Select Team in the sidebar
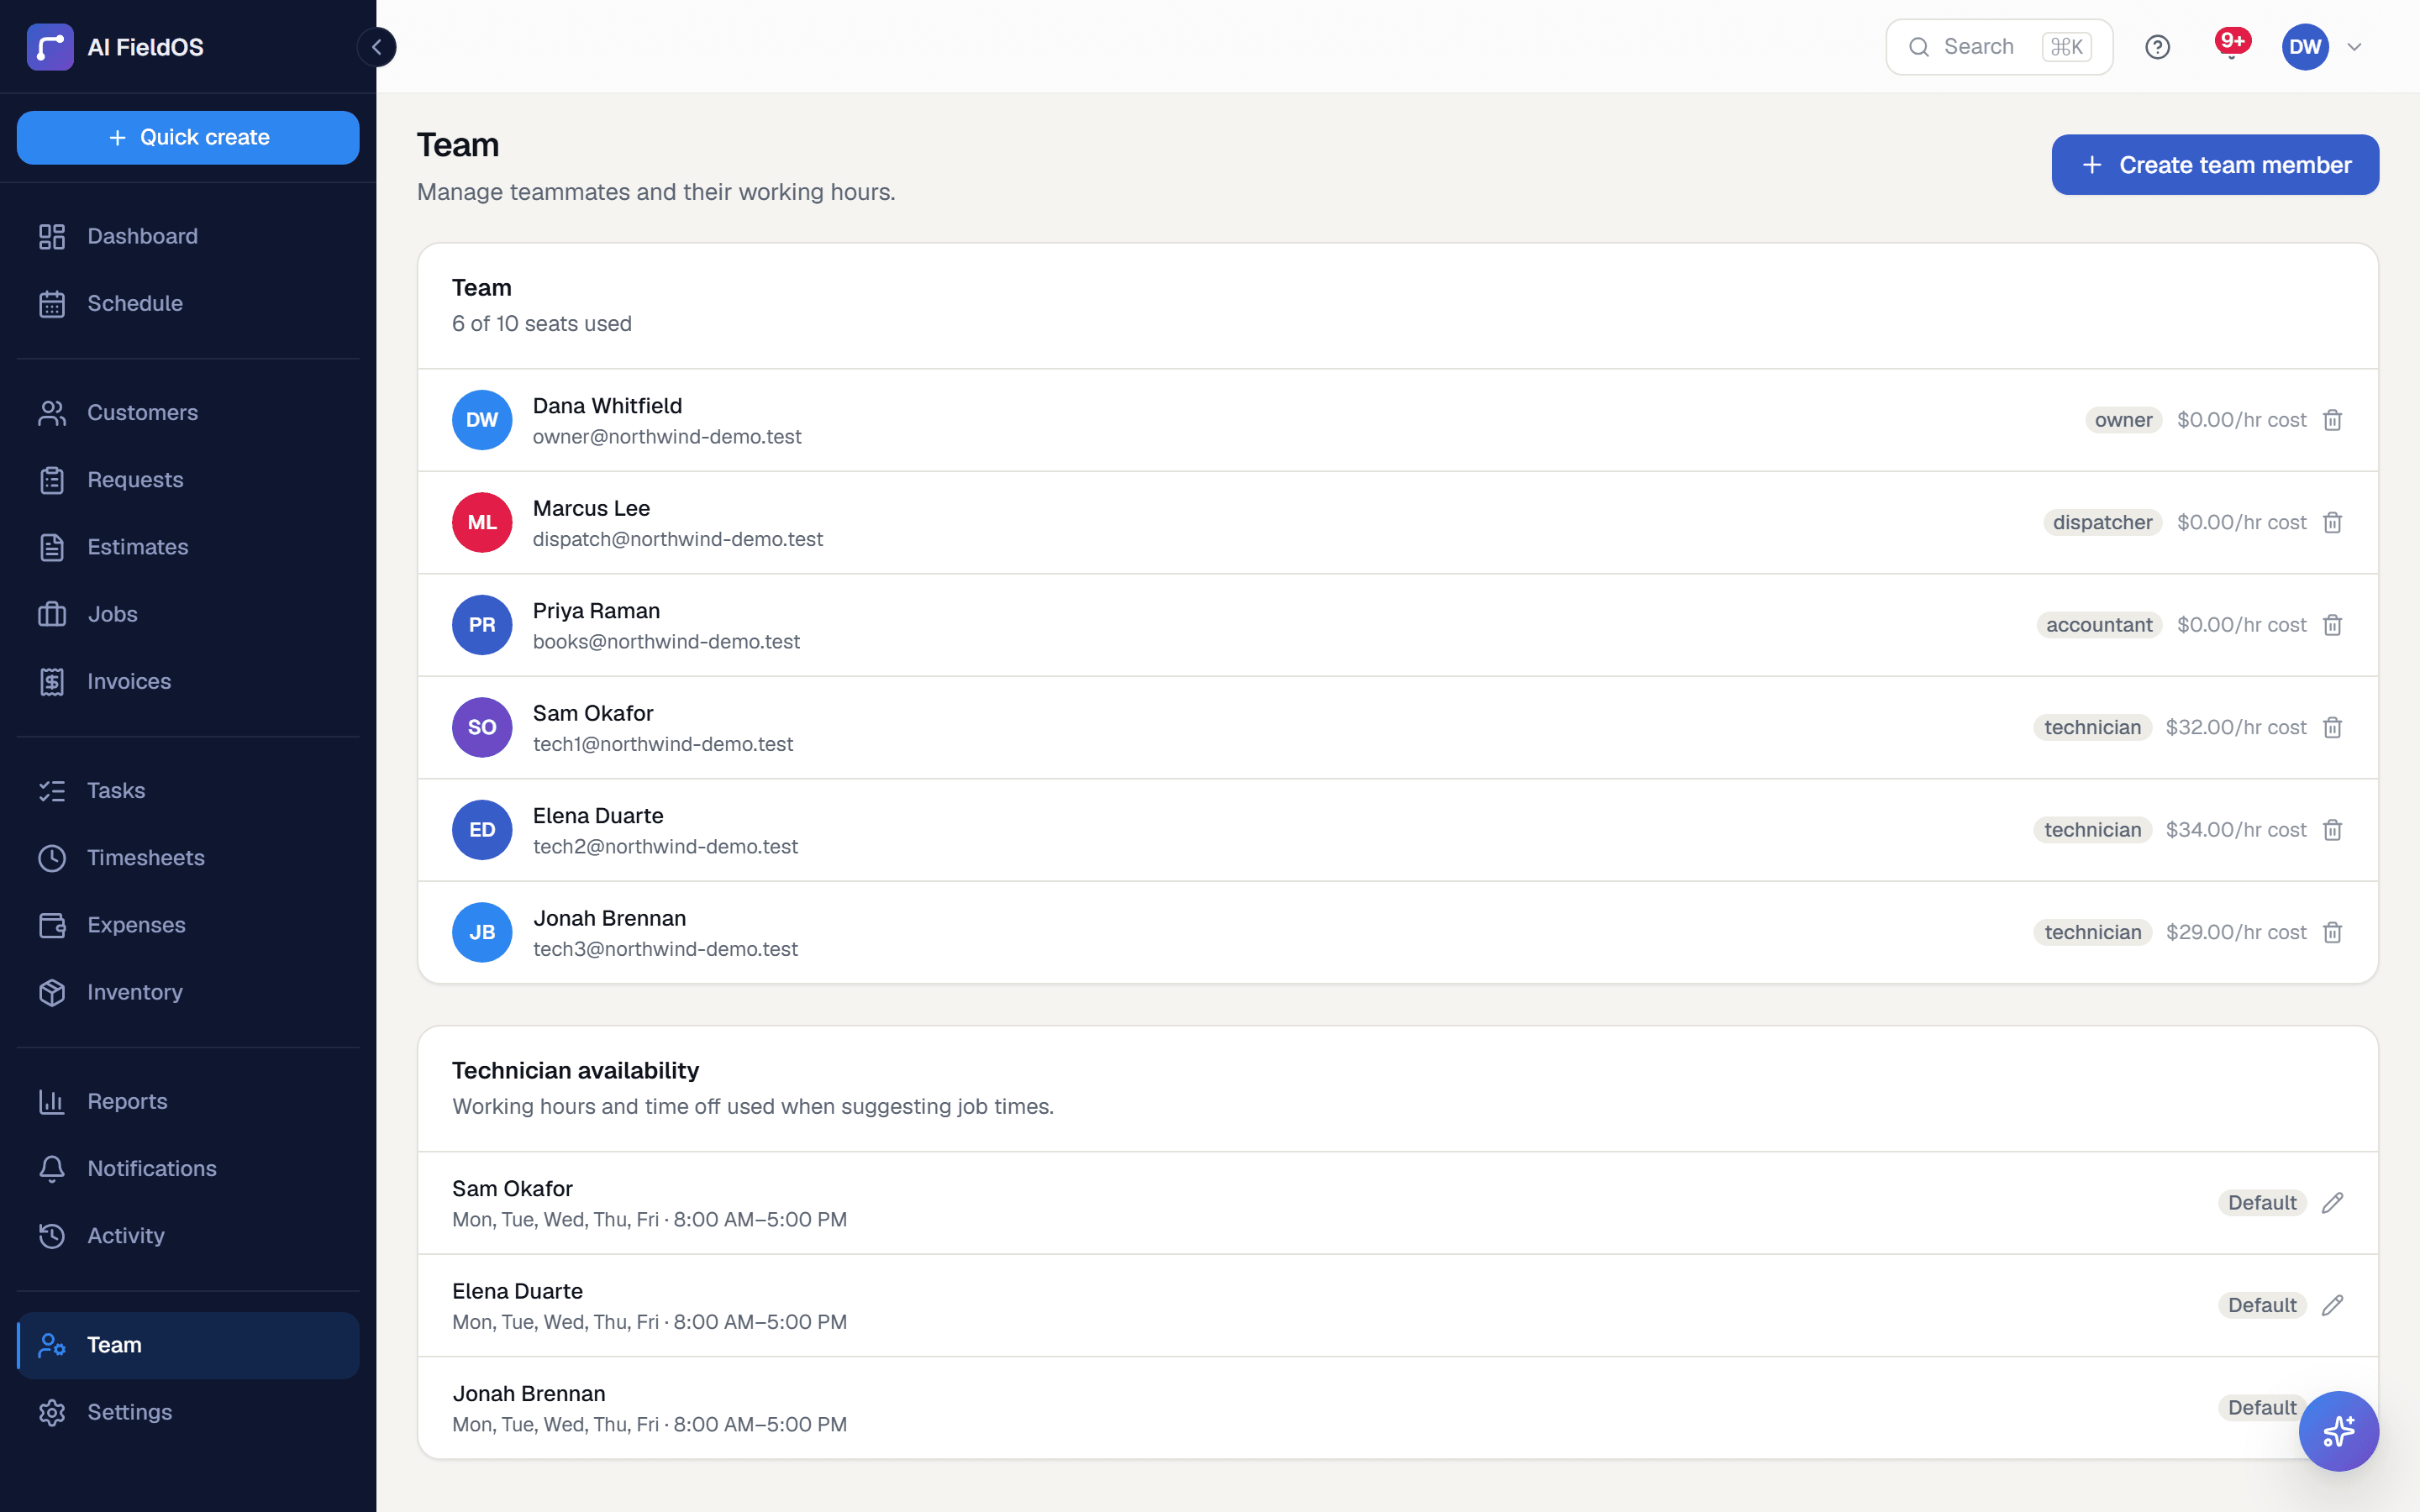This screenshot has height=1512, width=2420. click(188, 1345)
